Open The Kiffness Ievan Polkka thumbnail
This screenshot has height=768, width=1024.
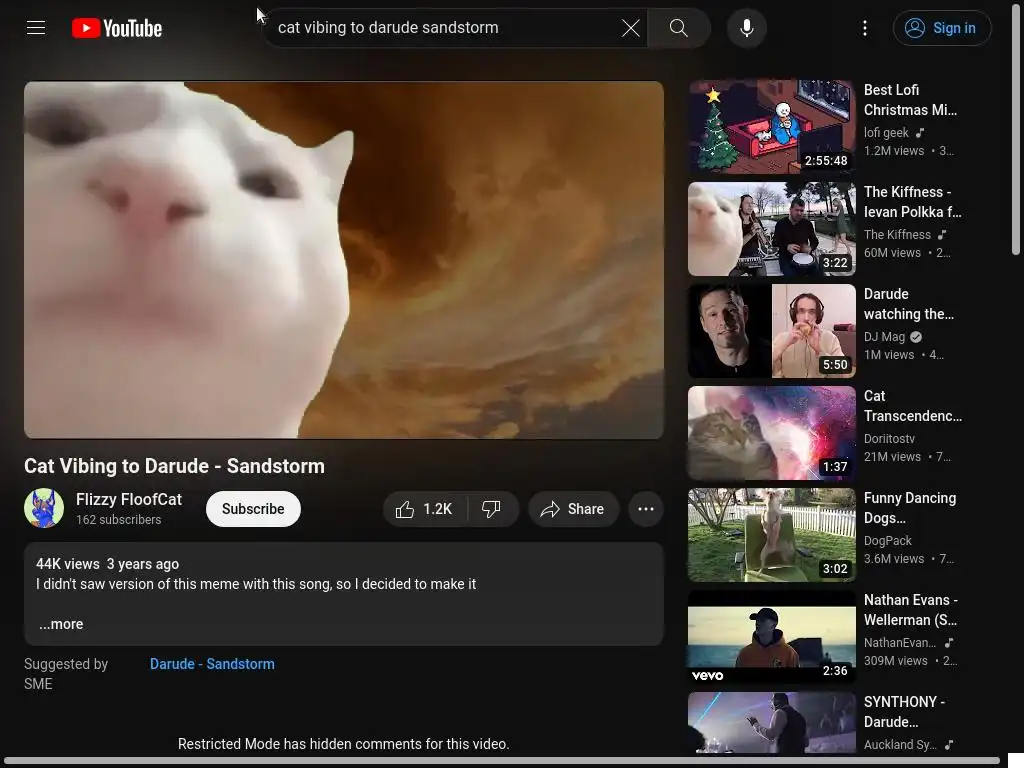pos(771,229)
